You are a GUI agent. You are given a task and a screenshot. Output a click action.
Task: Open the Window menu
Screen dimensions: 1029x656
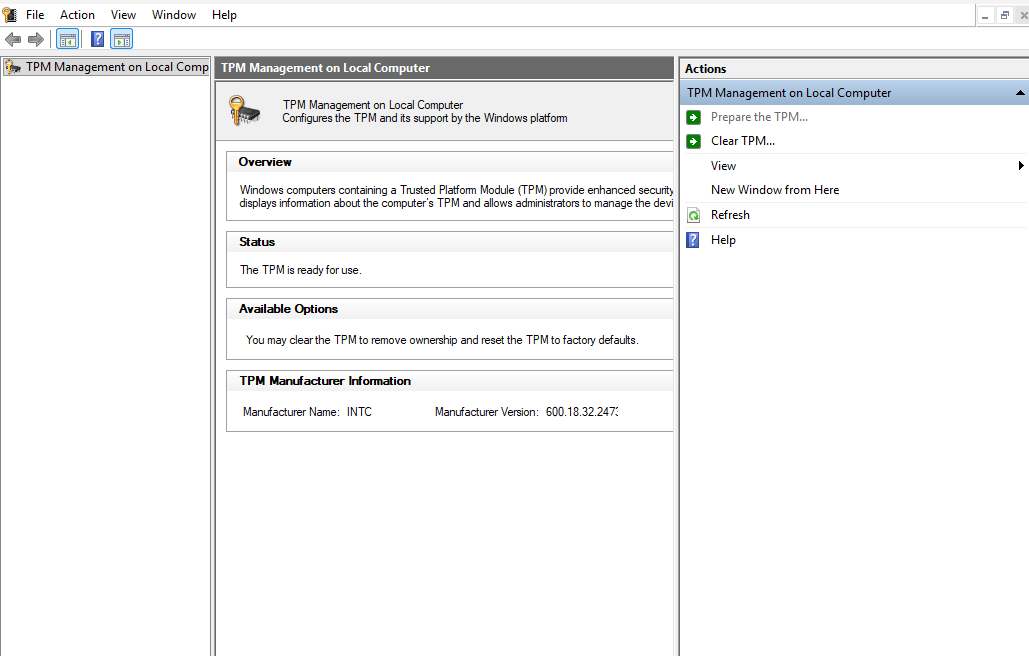click(x=174, y=14)
